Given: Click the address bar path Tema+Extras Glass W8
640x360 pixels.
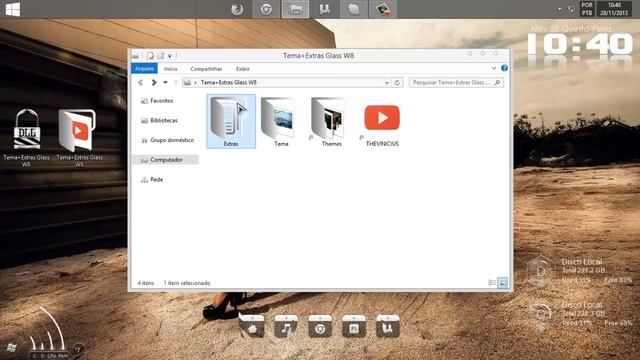Looking at the screenshot, I should [x=229, y=82].
